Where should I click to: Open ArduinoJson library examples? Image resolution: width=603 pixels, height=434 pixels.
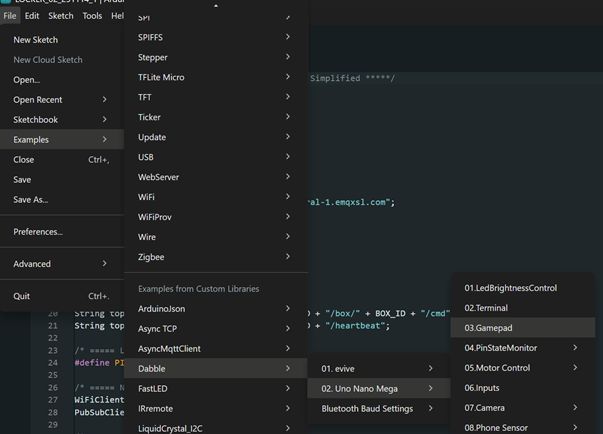pyautogui.click(x=215, y=309)
